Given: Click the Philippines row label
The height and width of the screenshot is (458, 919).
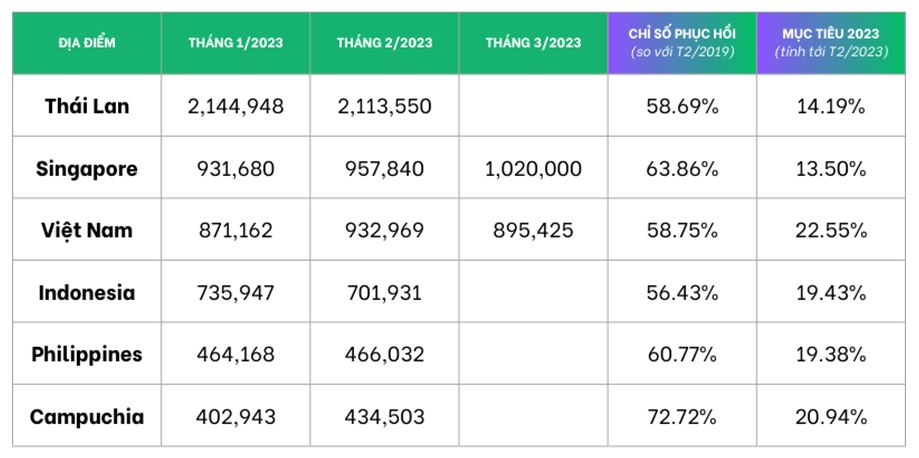Looking at the screenshot, I should [x=87, y=354].
